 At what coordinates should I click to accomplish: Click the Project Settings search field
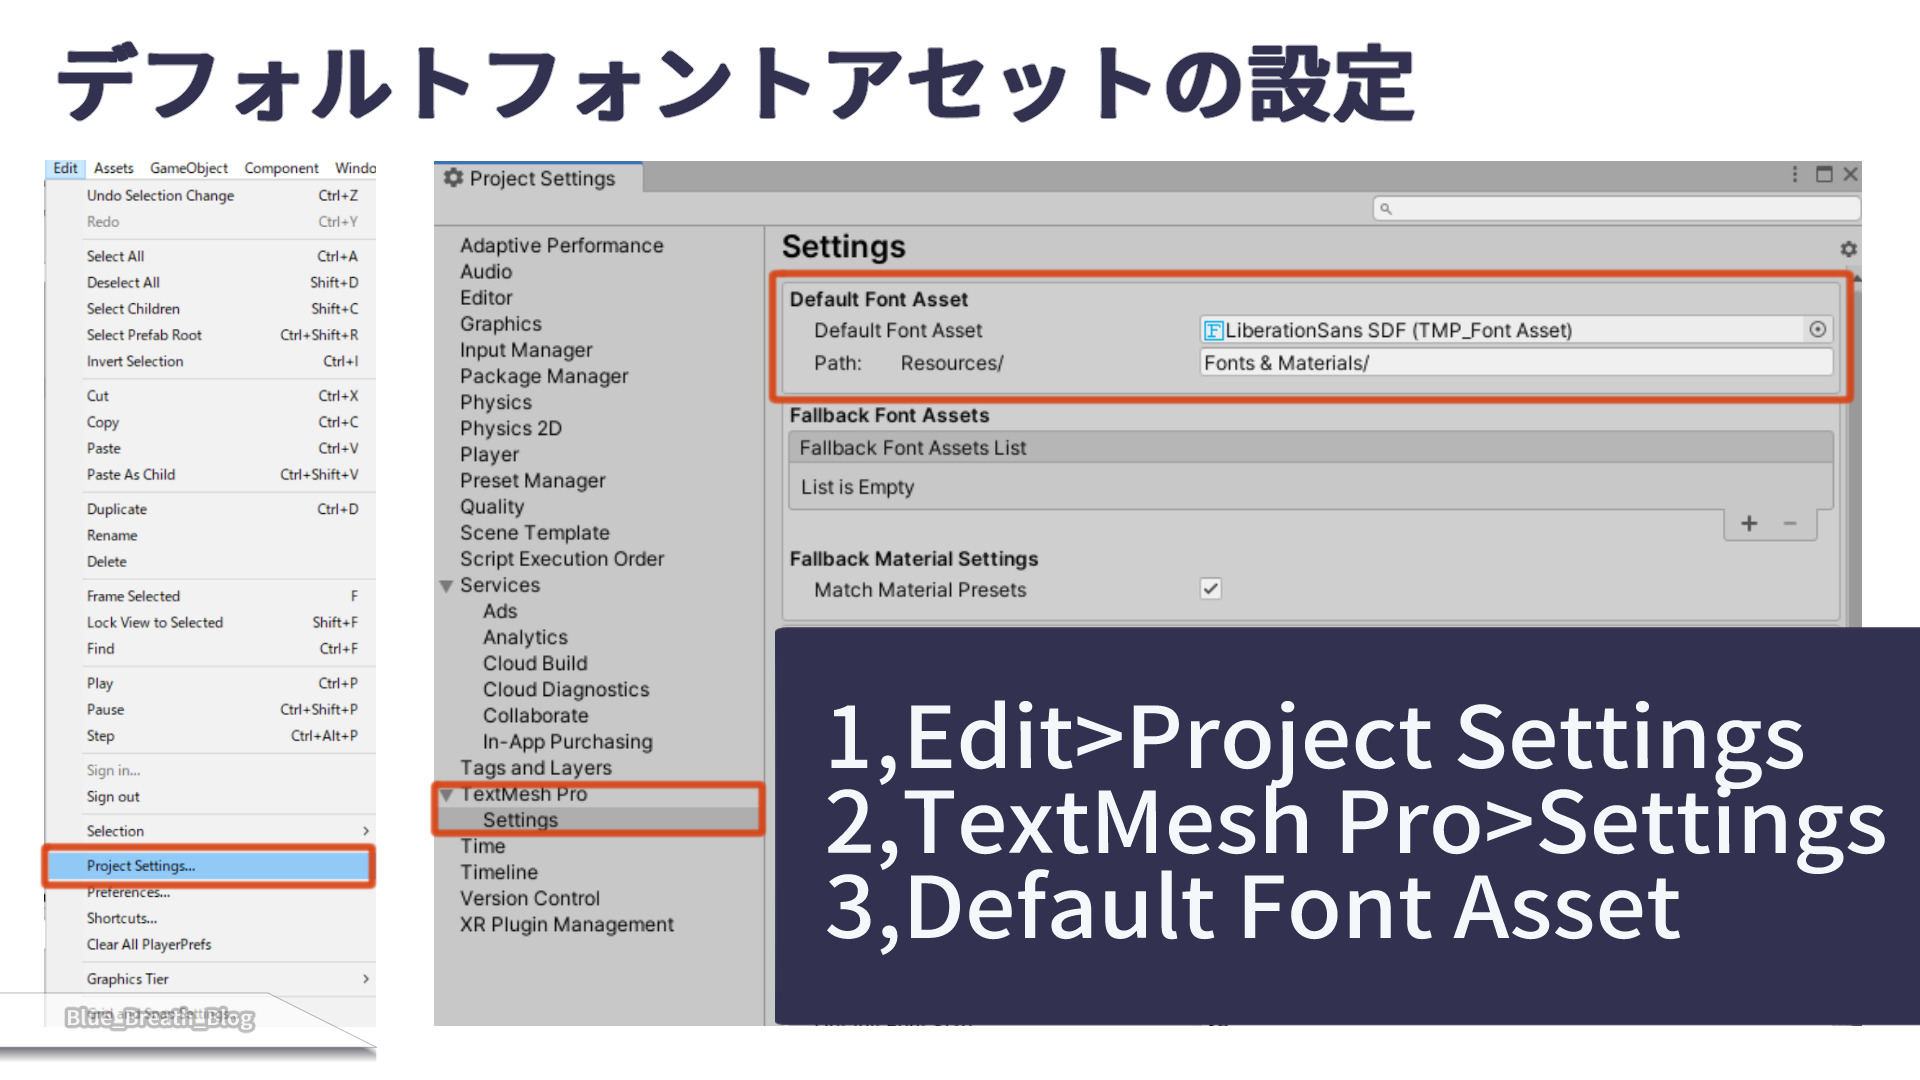pos(1616,209)
